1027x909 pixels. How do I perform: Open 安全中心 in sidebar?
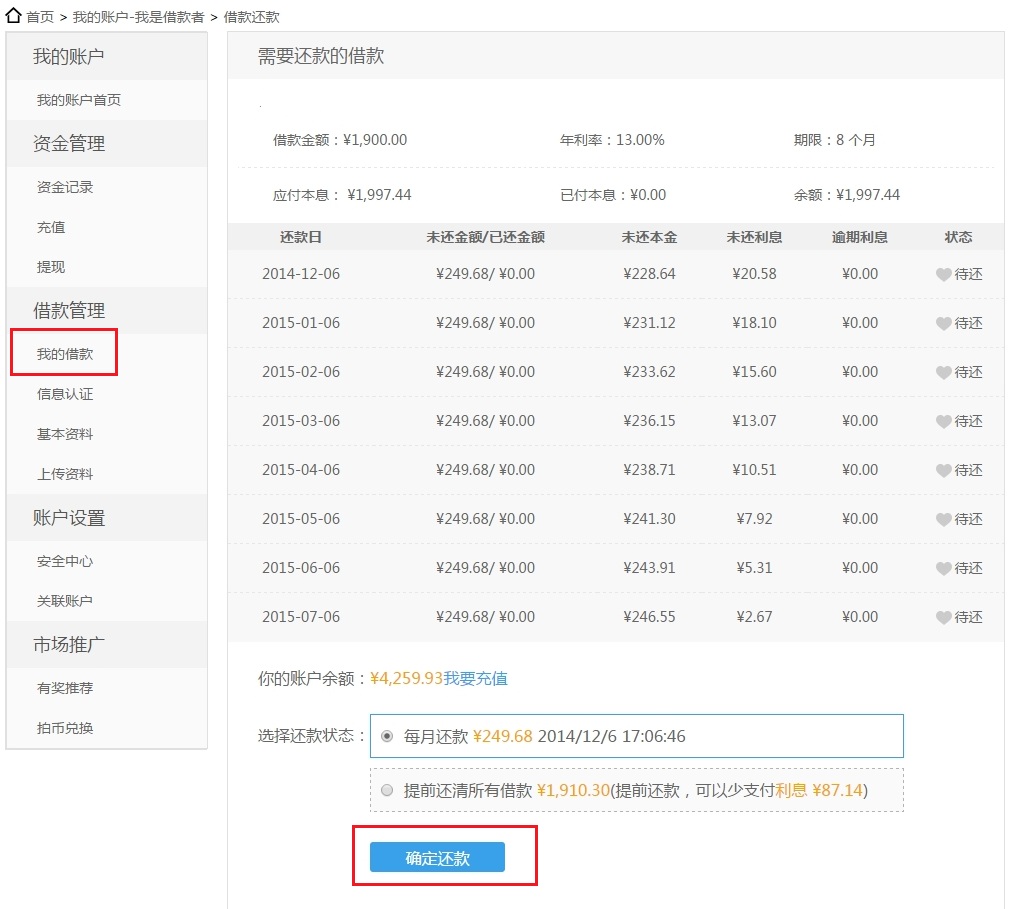65,561
